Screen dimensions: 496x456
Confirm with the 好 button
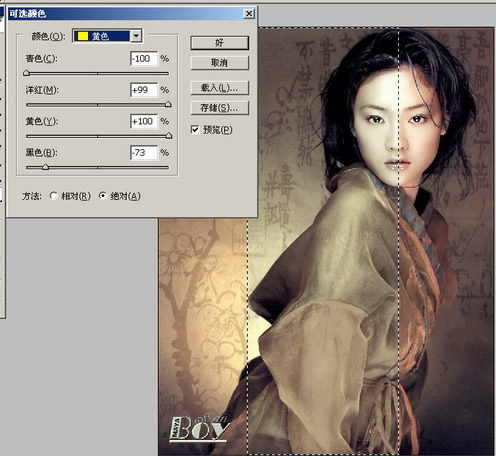[219, 43]
